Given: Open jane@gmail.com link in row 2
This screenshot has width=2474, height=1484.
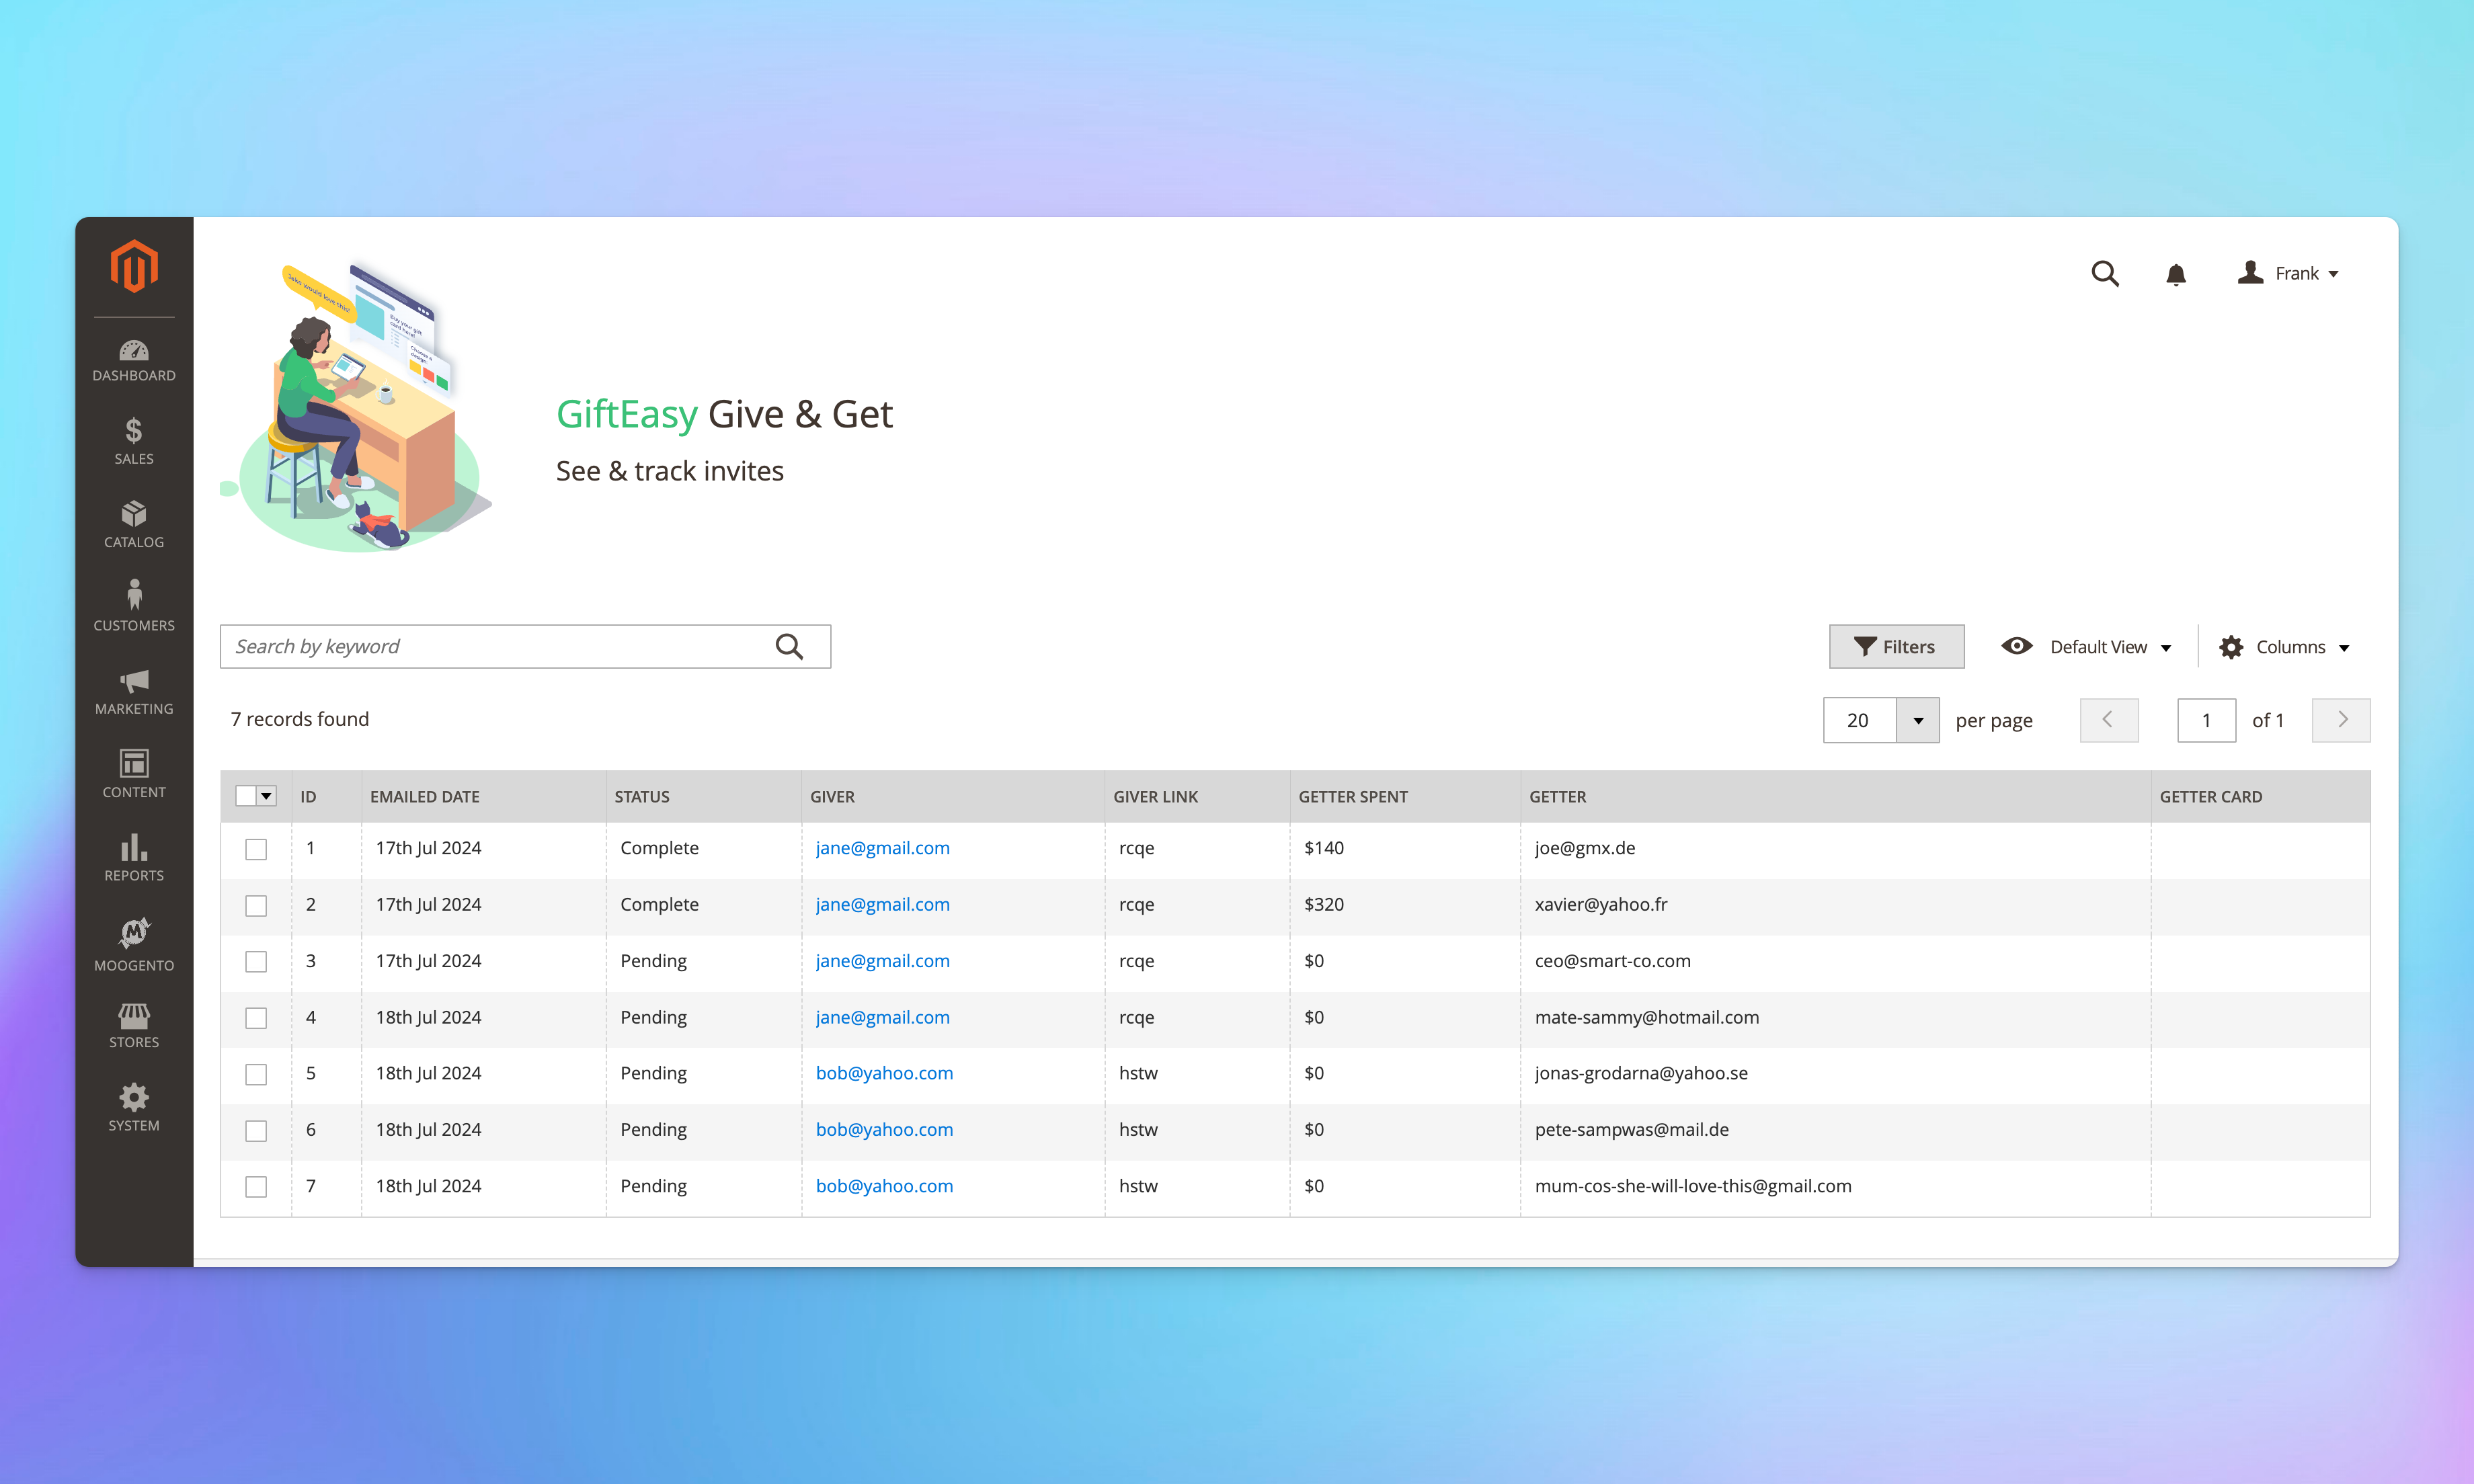Looking at the screenshot, I should [x=883, y=904].
